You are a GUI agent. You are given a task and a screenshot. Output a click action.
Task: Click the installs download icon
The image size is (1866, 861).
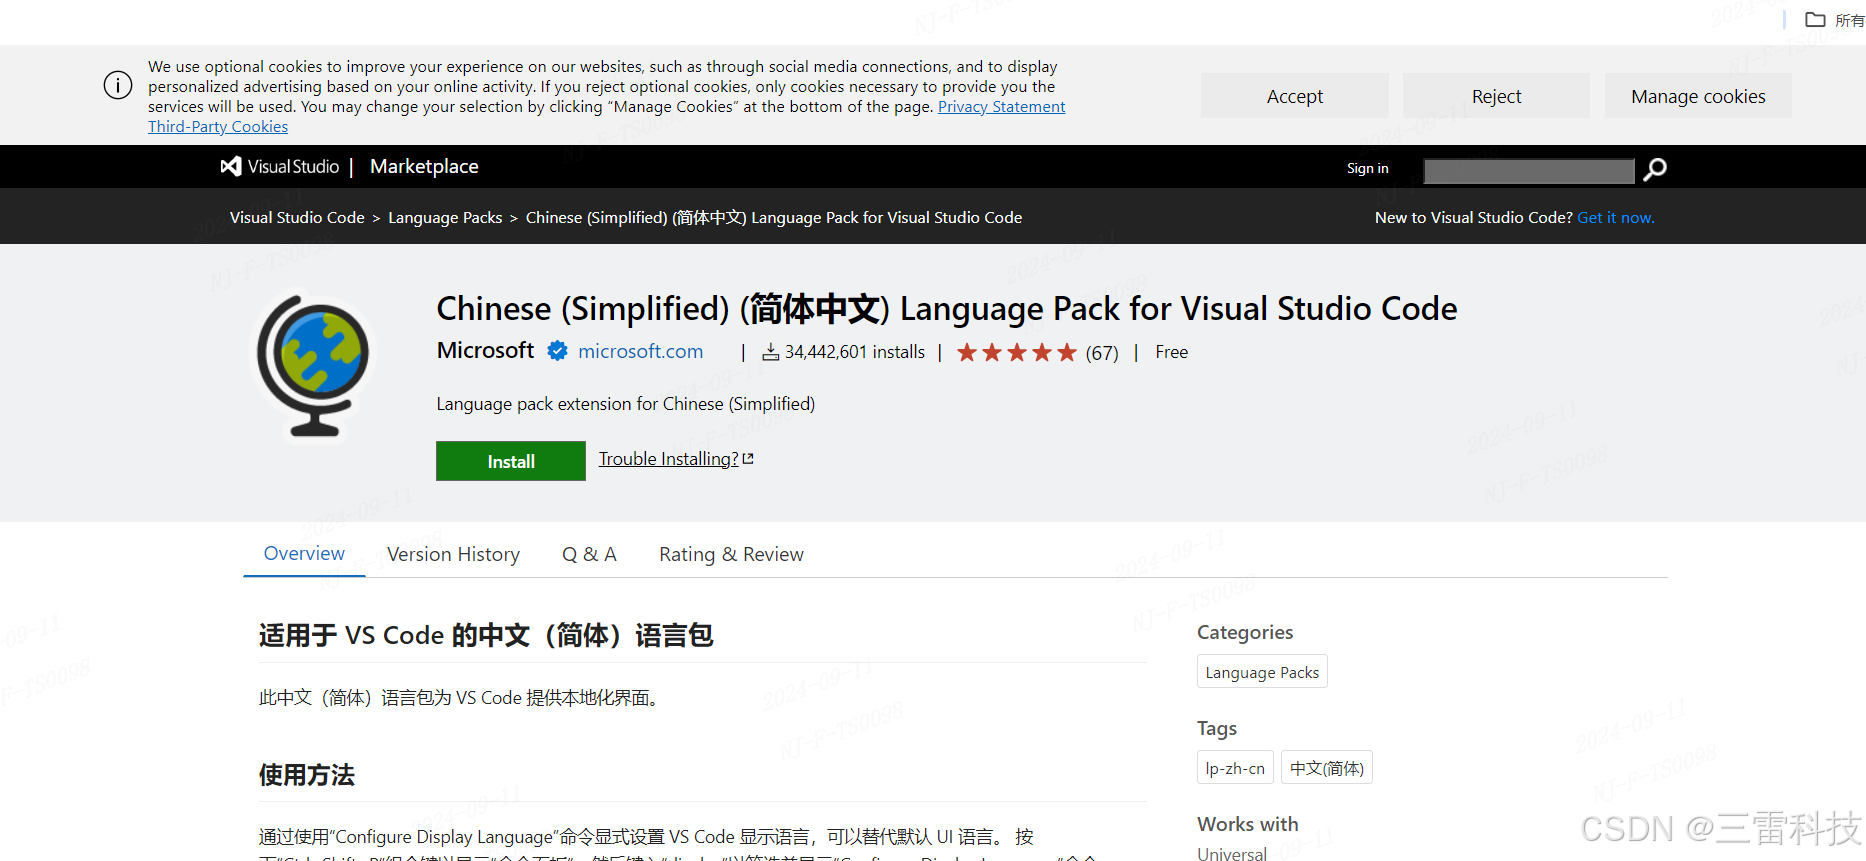(x=771, y=352)
